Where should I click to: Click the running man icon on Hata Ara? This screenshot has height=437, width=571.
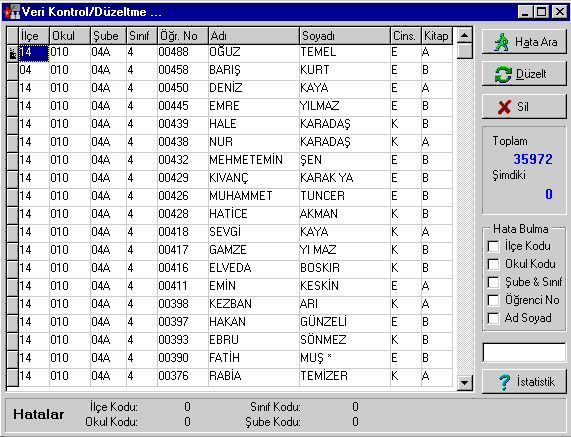[501, 42]
